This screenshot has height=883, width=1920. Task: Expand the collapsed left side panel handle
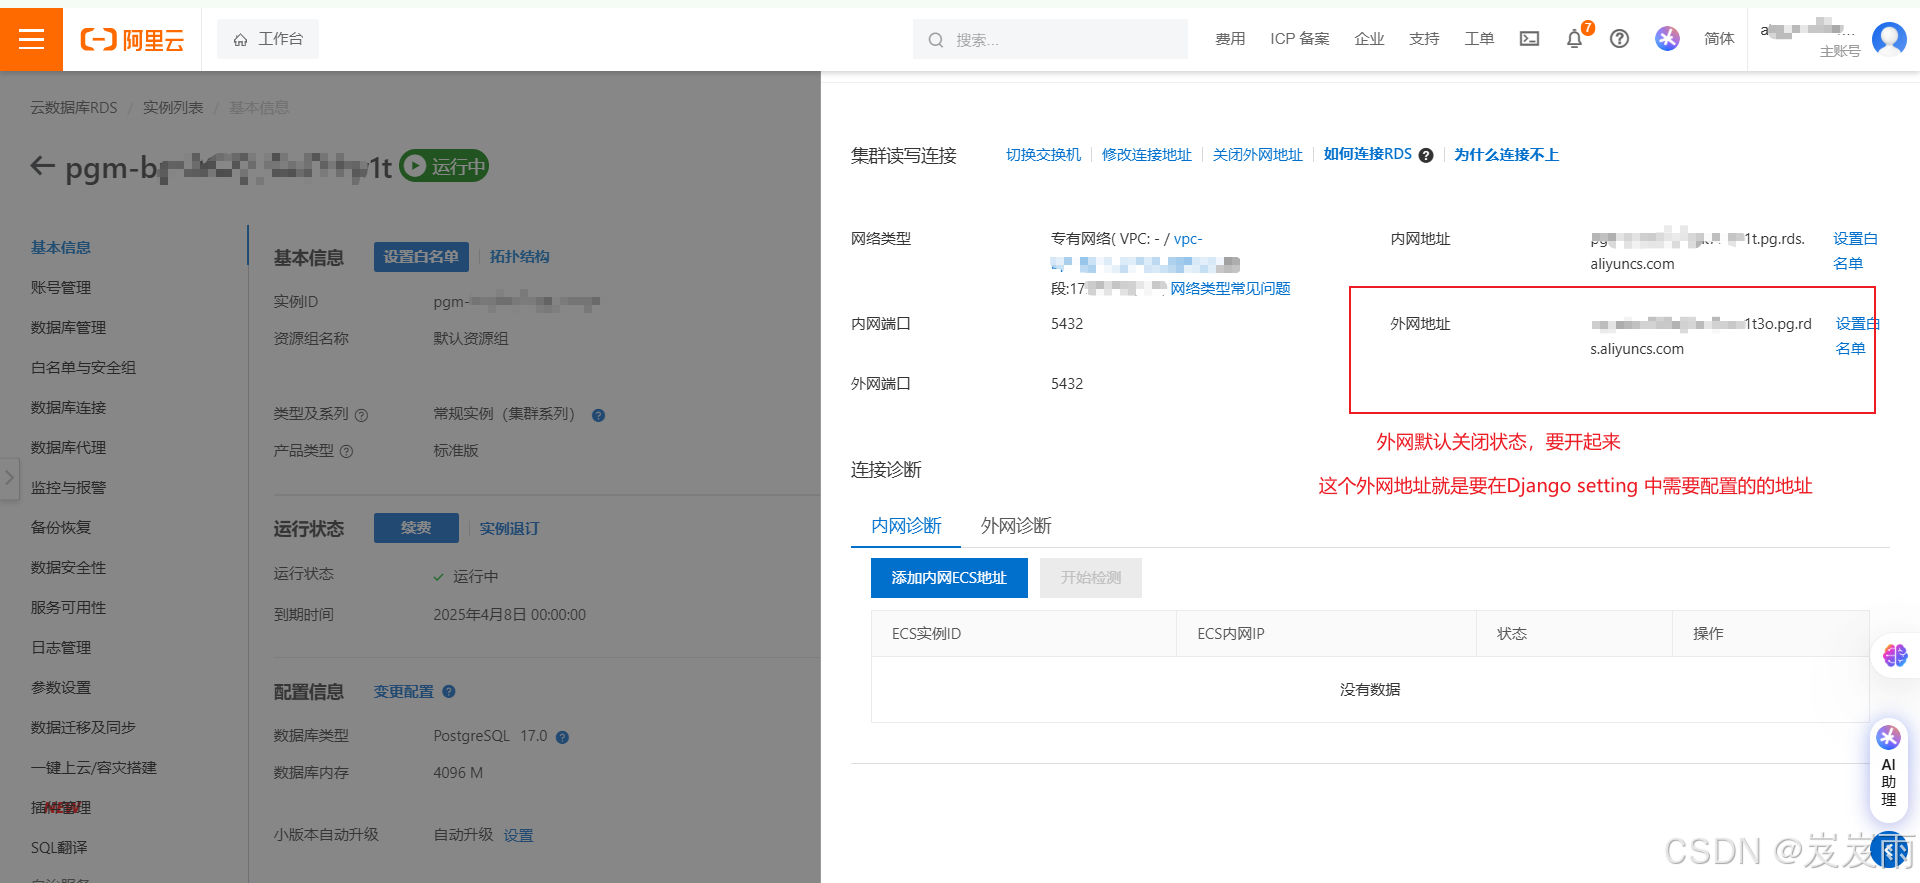tap(9, 478)
